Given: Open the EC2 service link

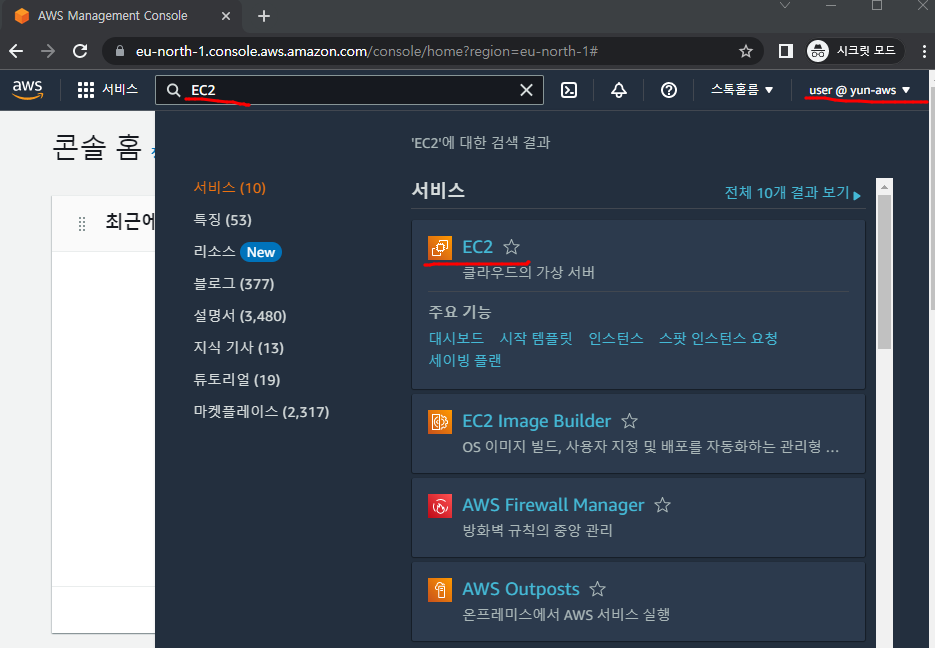Looking at the screenshot, I should click(478, 247).
